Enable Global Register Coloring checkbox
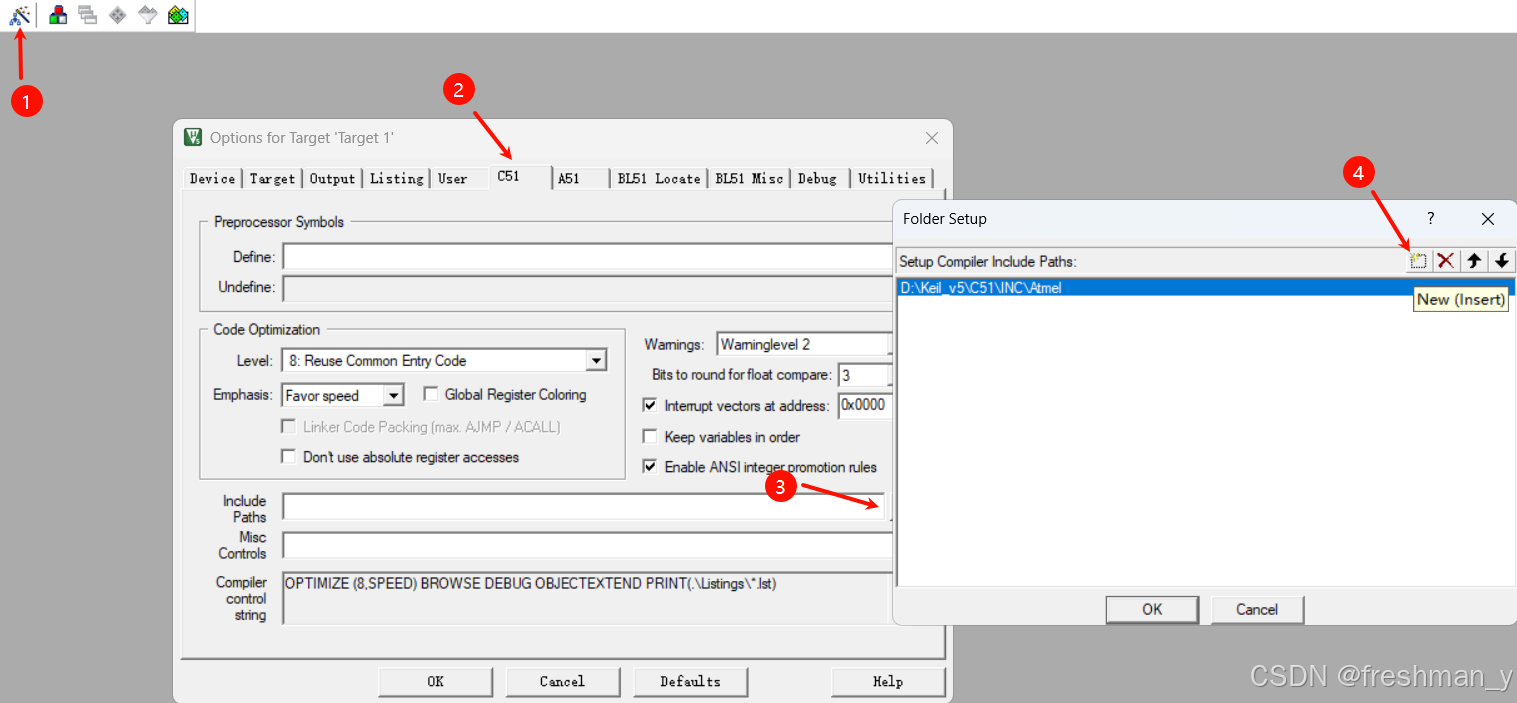 [431, 395]
